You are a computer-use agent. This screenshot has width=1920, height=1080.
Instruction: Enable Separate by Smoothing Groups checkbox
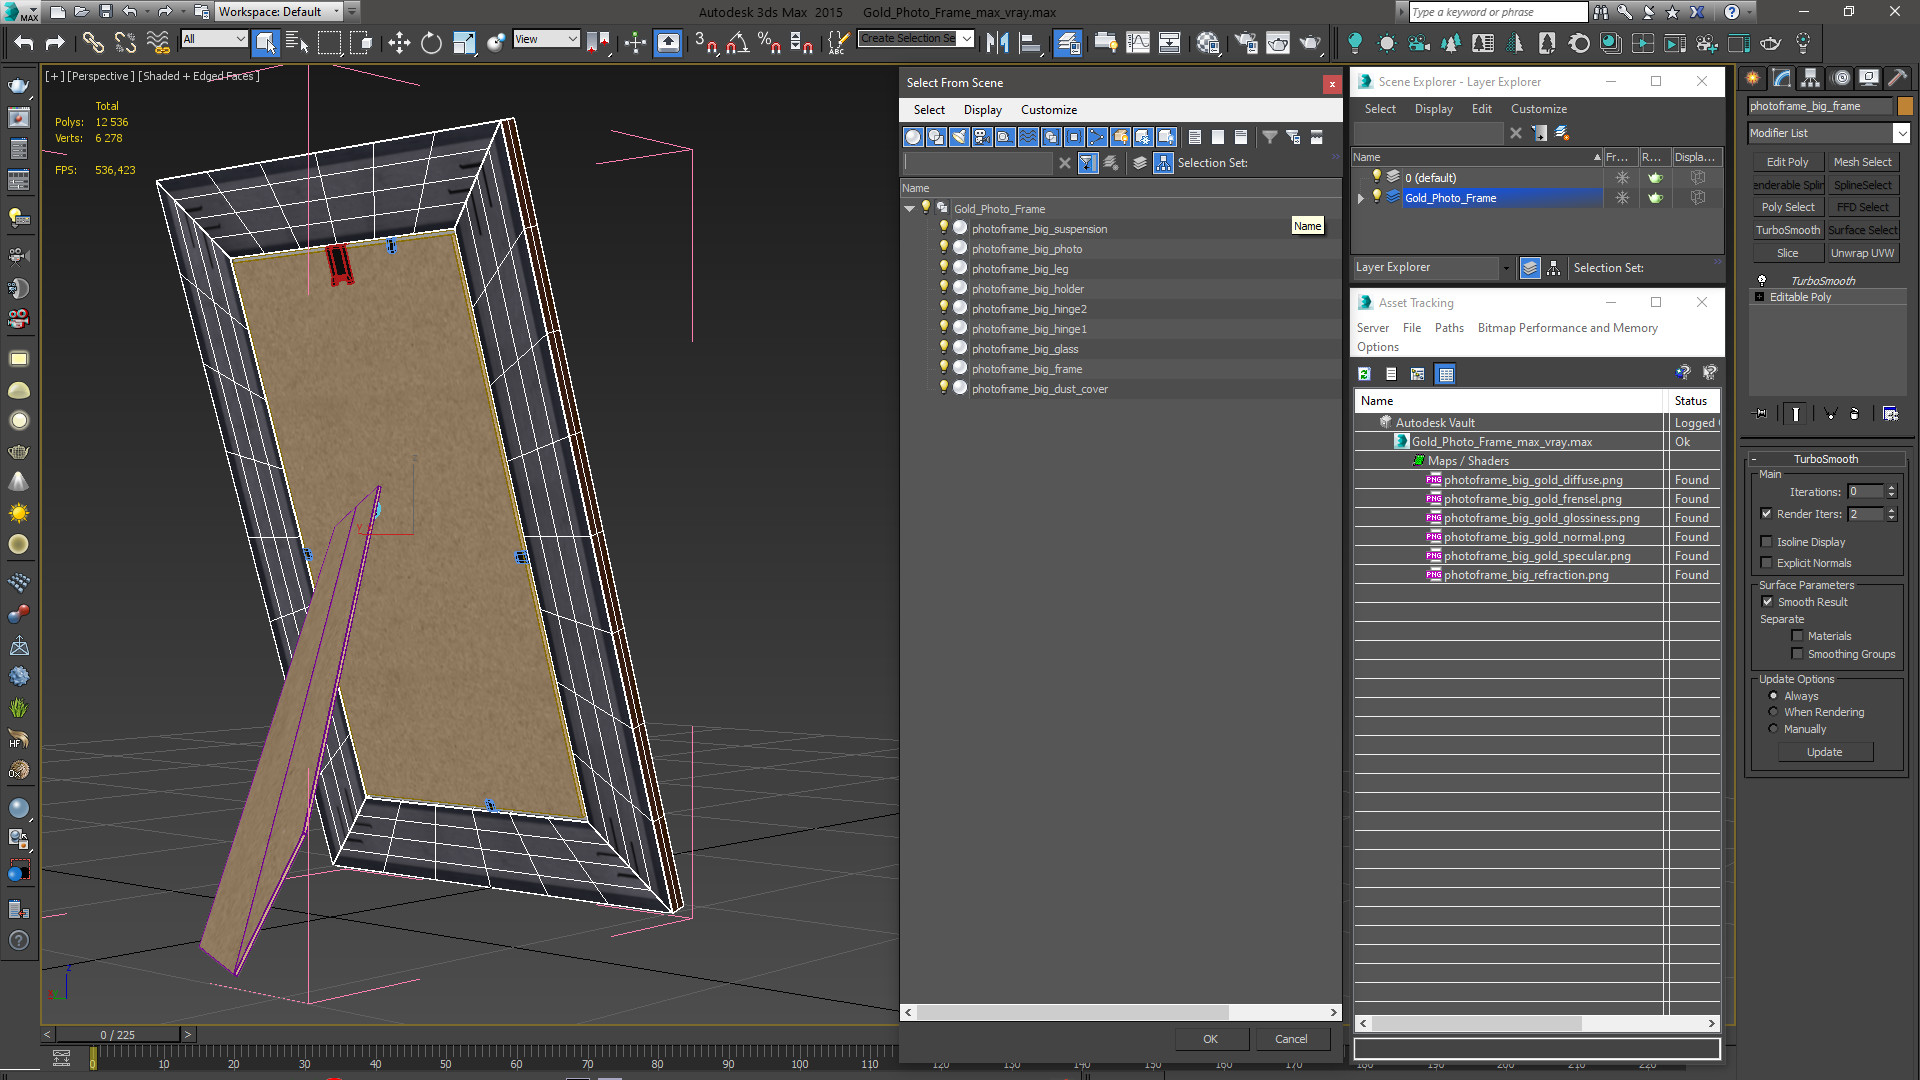coord(1797,654)
